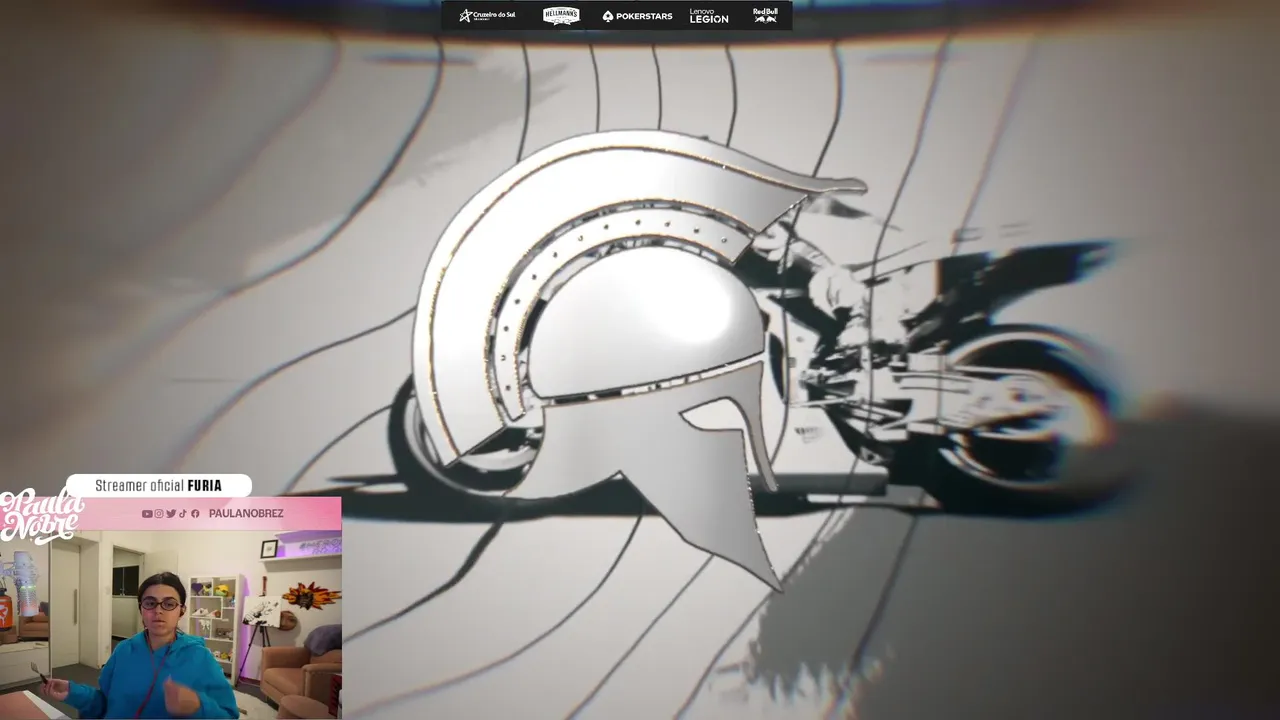The image size is (1280, 720).
Task: Click the Facebook icon in pink banner
Action: coord(195,513)
